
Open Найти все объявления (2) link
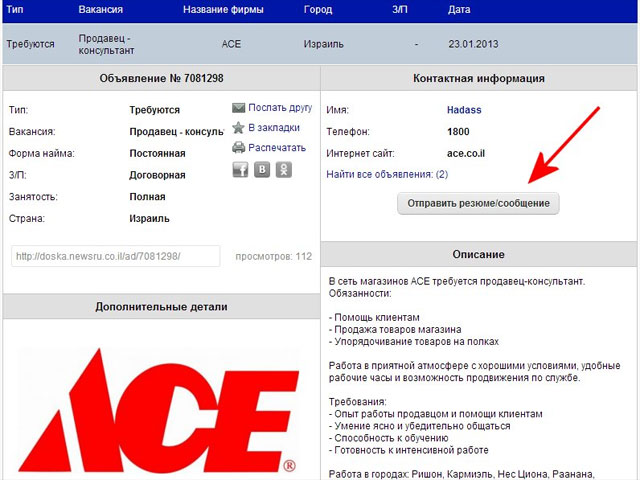click(x=387, y=174)
